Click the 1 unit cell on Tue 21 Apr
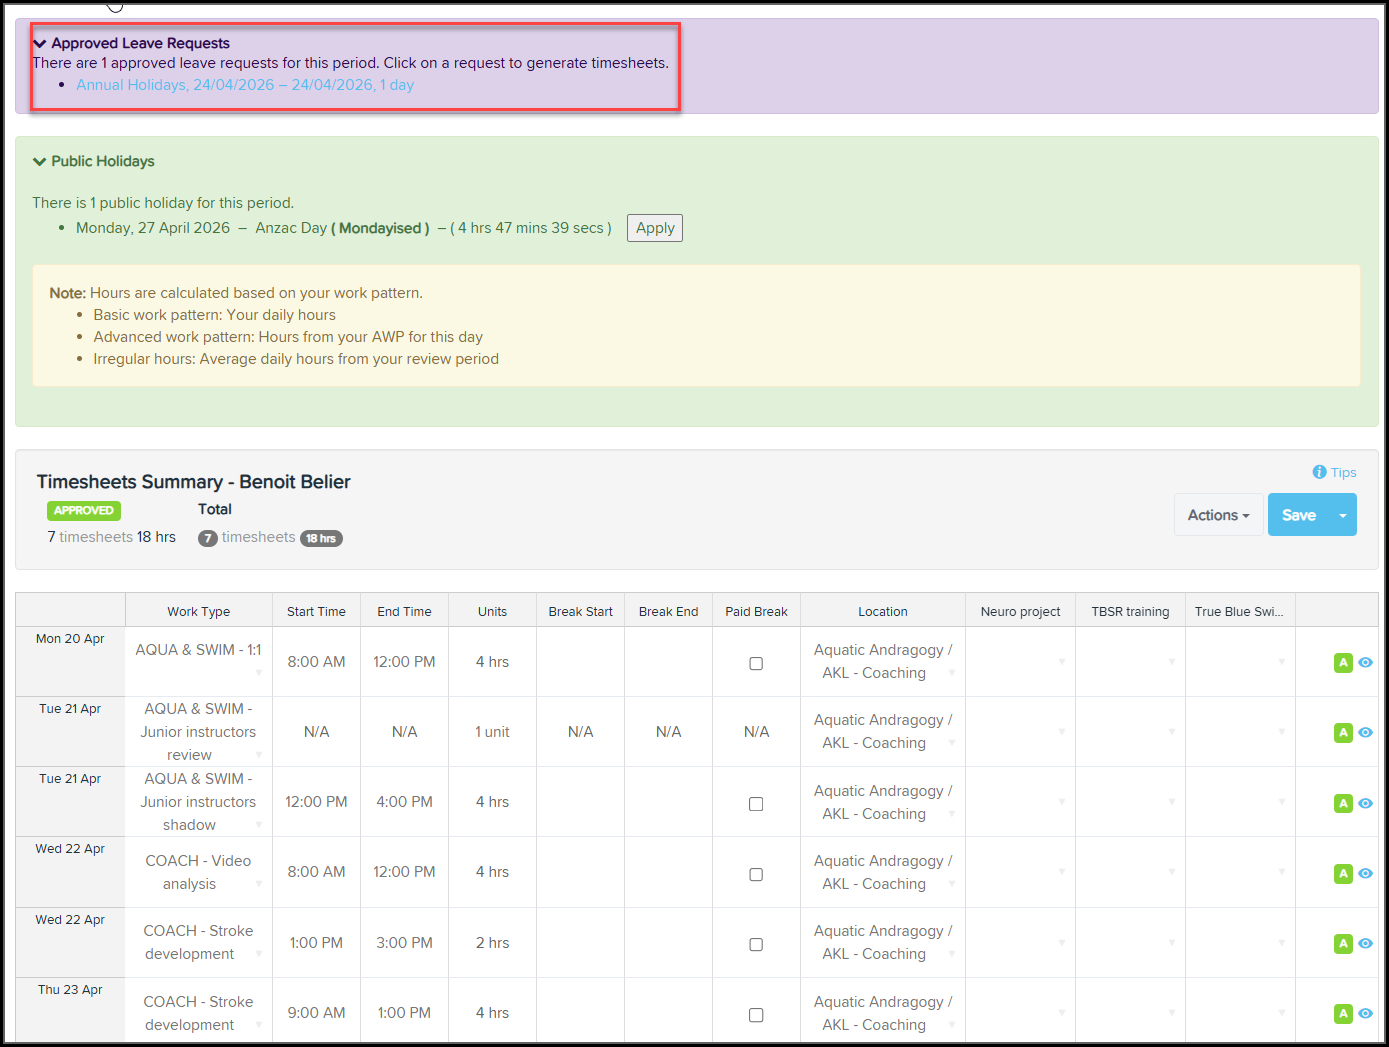 [492, 732]
